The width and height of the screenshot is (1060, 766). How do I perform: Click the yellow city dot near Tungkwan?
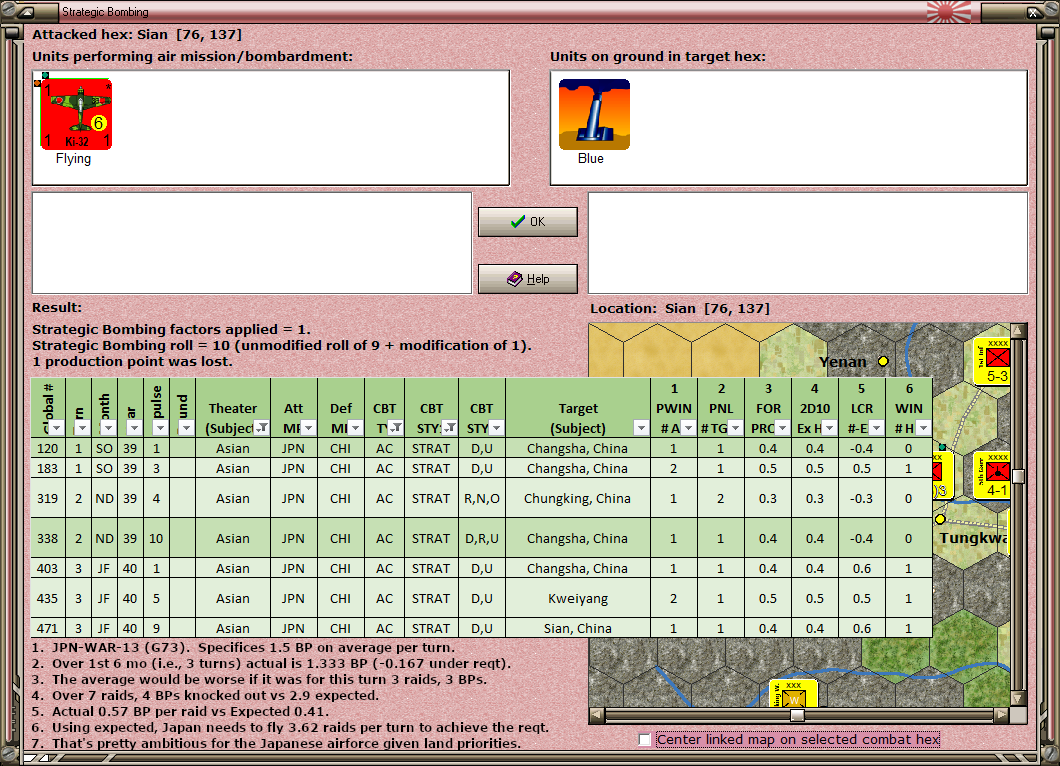tap(940, 519)
